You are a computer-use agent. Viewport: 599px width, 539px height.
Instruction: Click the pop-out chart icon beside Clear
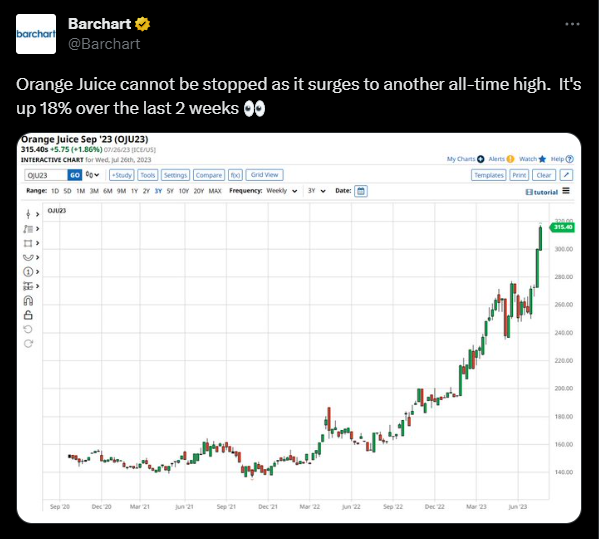tap(567, 175)
